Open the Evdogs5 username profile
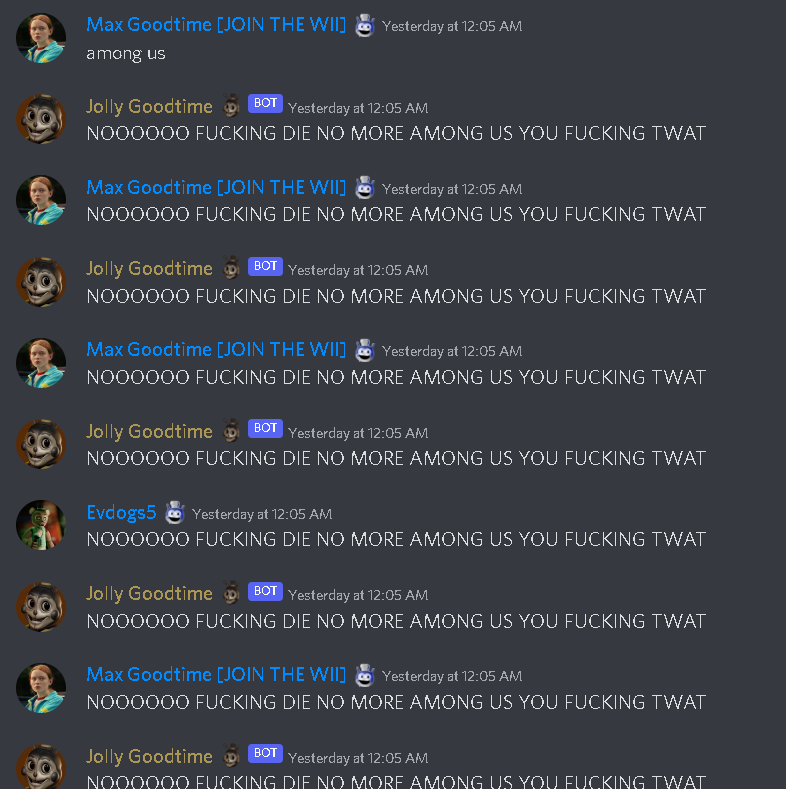The image size is (786, 789). click(121, 513)
